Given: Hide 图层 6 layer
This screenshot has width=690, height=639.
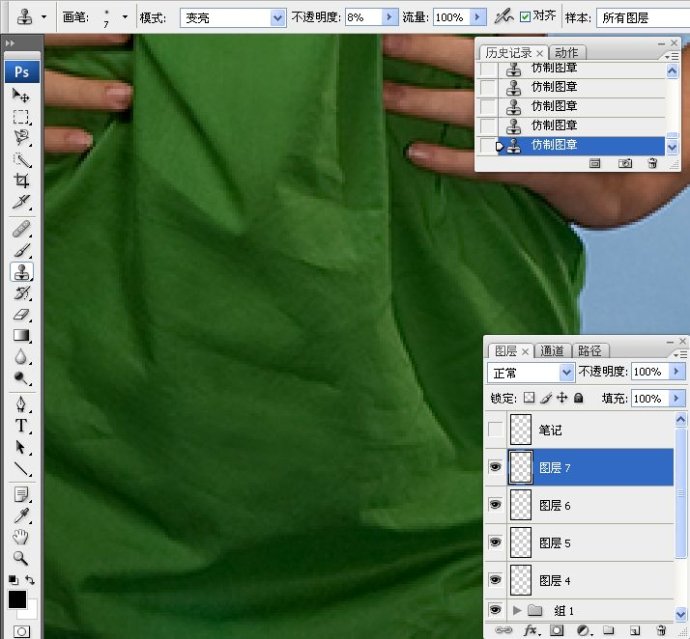Looking at the screenshot, I should point(495,504).
